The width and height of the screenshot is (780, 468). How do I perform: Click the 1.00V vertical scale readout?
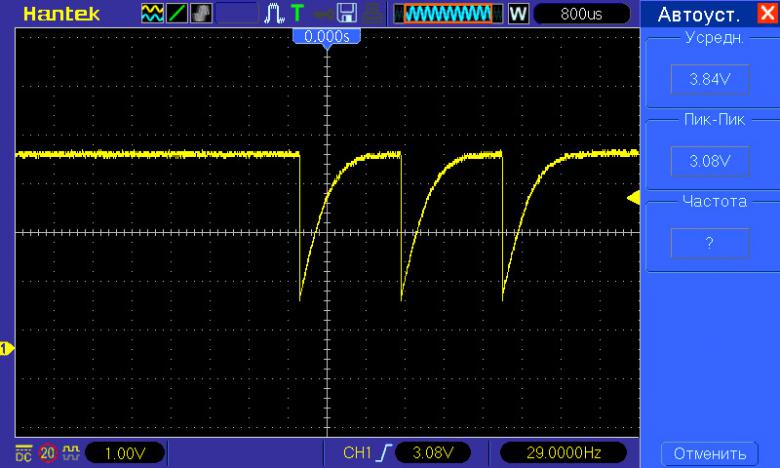pyautogui.click(x=125, y=453)
